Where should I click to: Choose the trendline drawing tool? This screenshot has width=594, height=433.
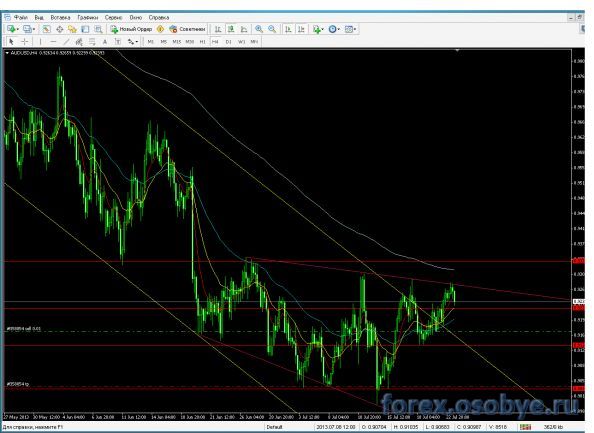[x=66, y=42]
